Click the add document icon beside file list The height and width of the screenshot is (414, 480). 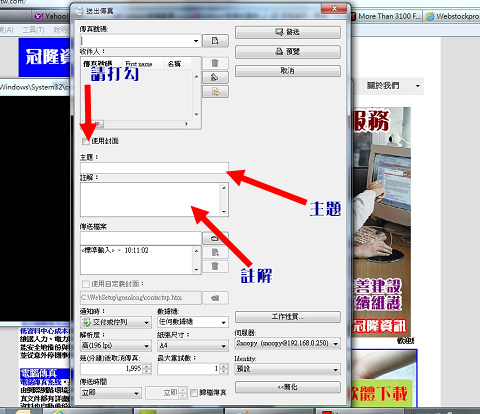[x=215, y=252]
